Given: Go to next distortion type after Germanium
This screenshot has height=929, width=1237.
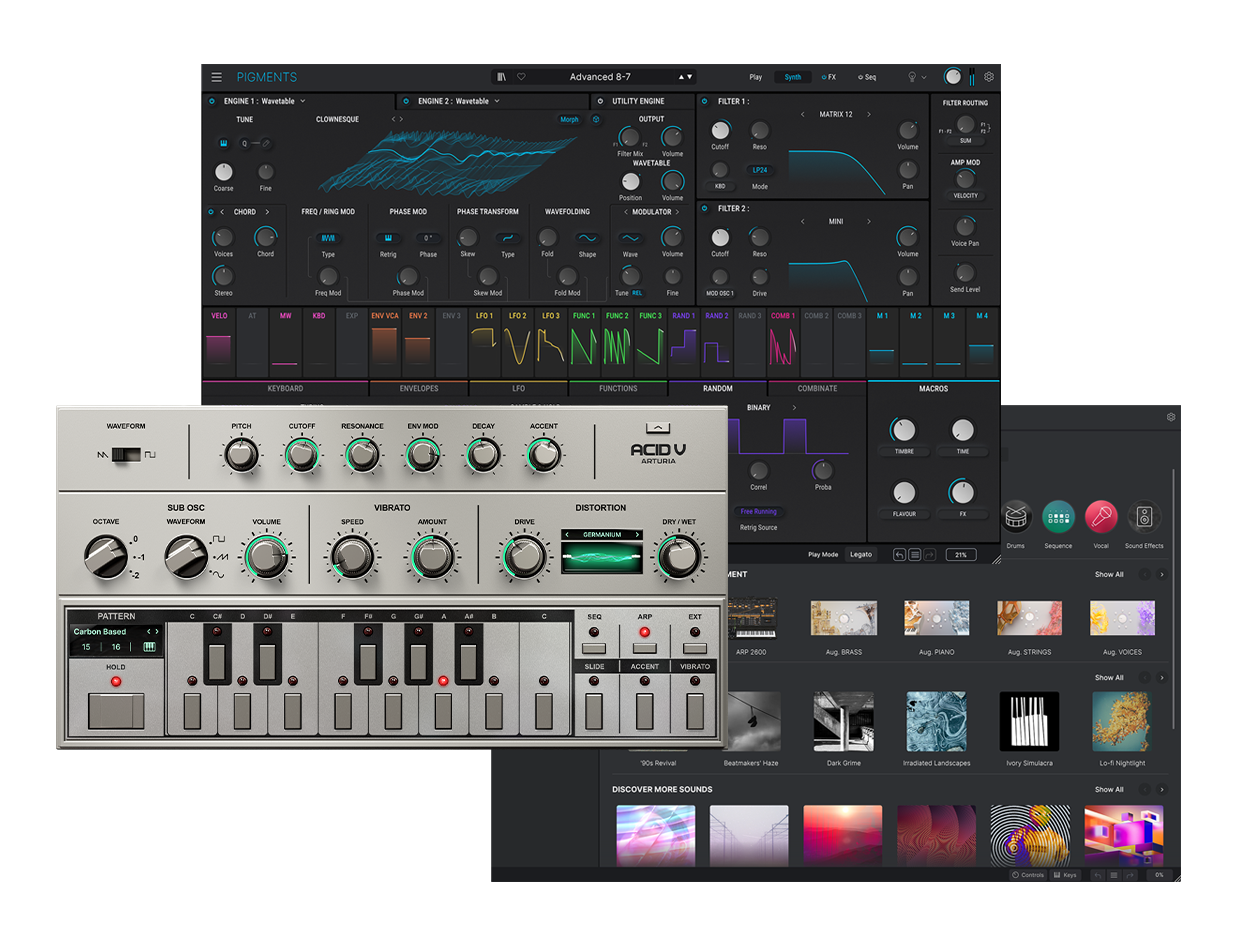Looking at the screenshot, I should (x=638, y=535).
